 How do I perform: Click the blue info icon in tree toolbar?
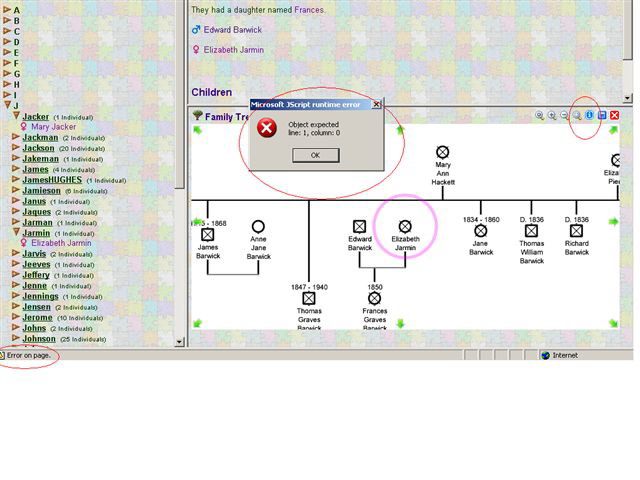click(590, 116)
